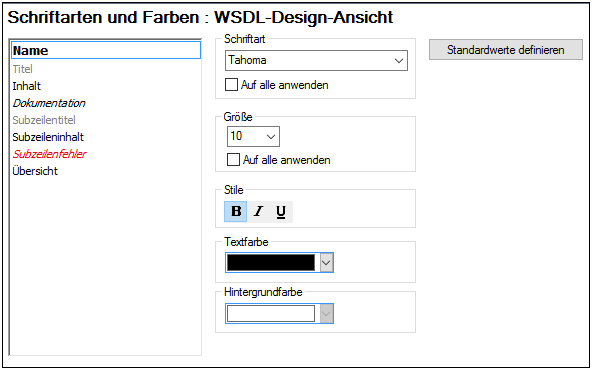Toggle the Underline style button
592x370 pixels.
281,211
